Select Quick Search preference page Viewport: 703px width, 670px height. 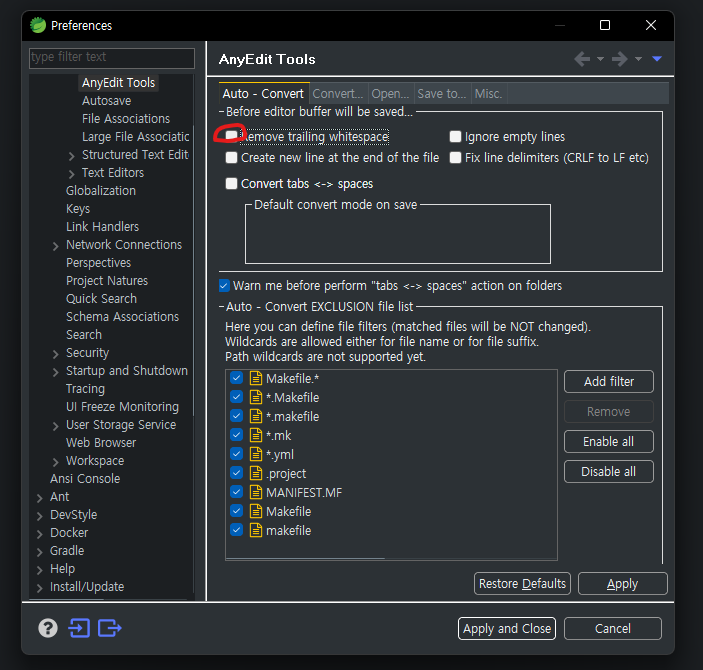click(x=101, y=299)
